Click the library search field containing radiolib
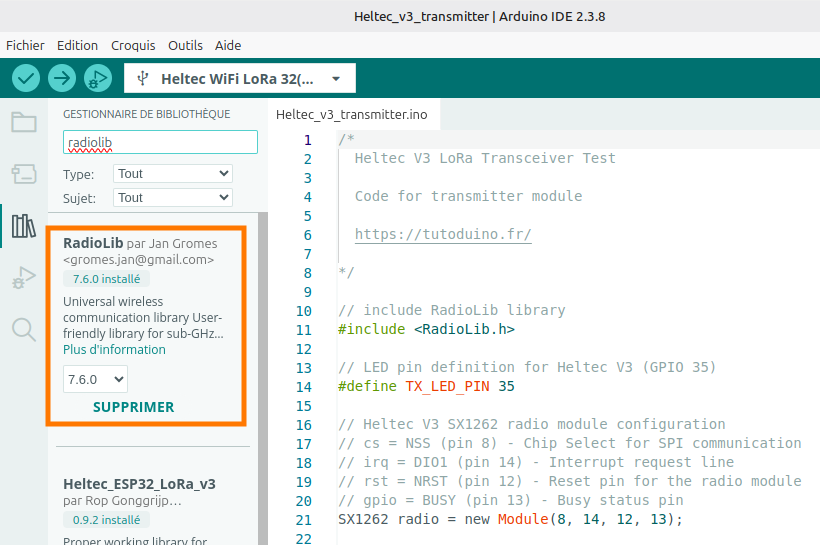The image size is (820, 545). (160, 142)
